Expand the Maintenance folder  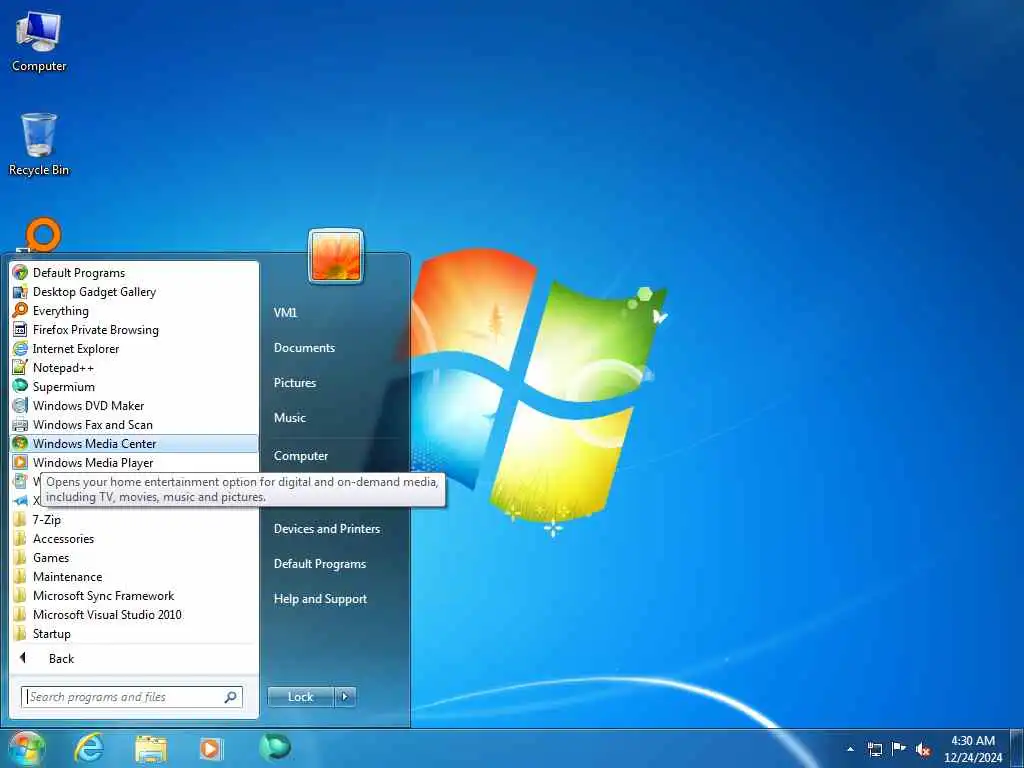coord(134,576)
